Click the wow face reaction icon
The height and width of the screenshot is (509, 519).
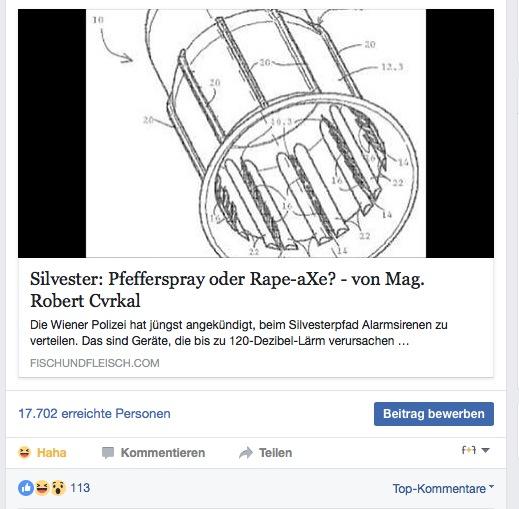tap(58, 488)
